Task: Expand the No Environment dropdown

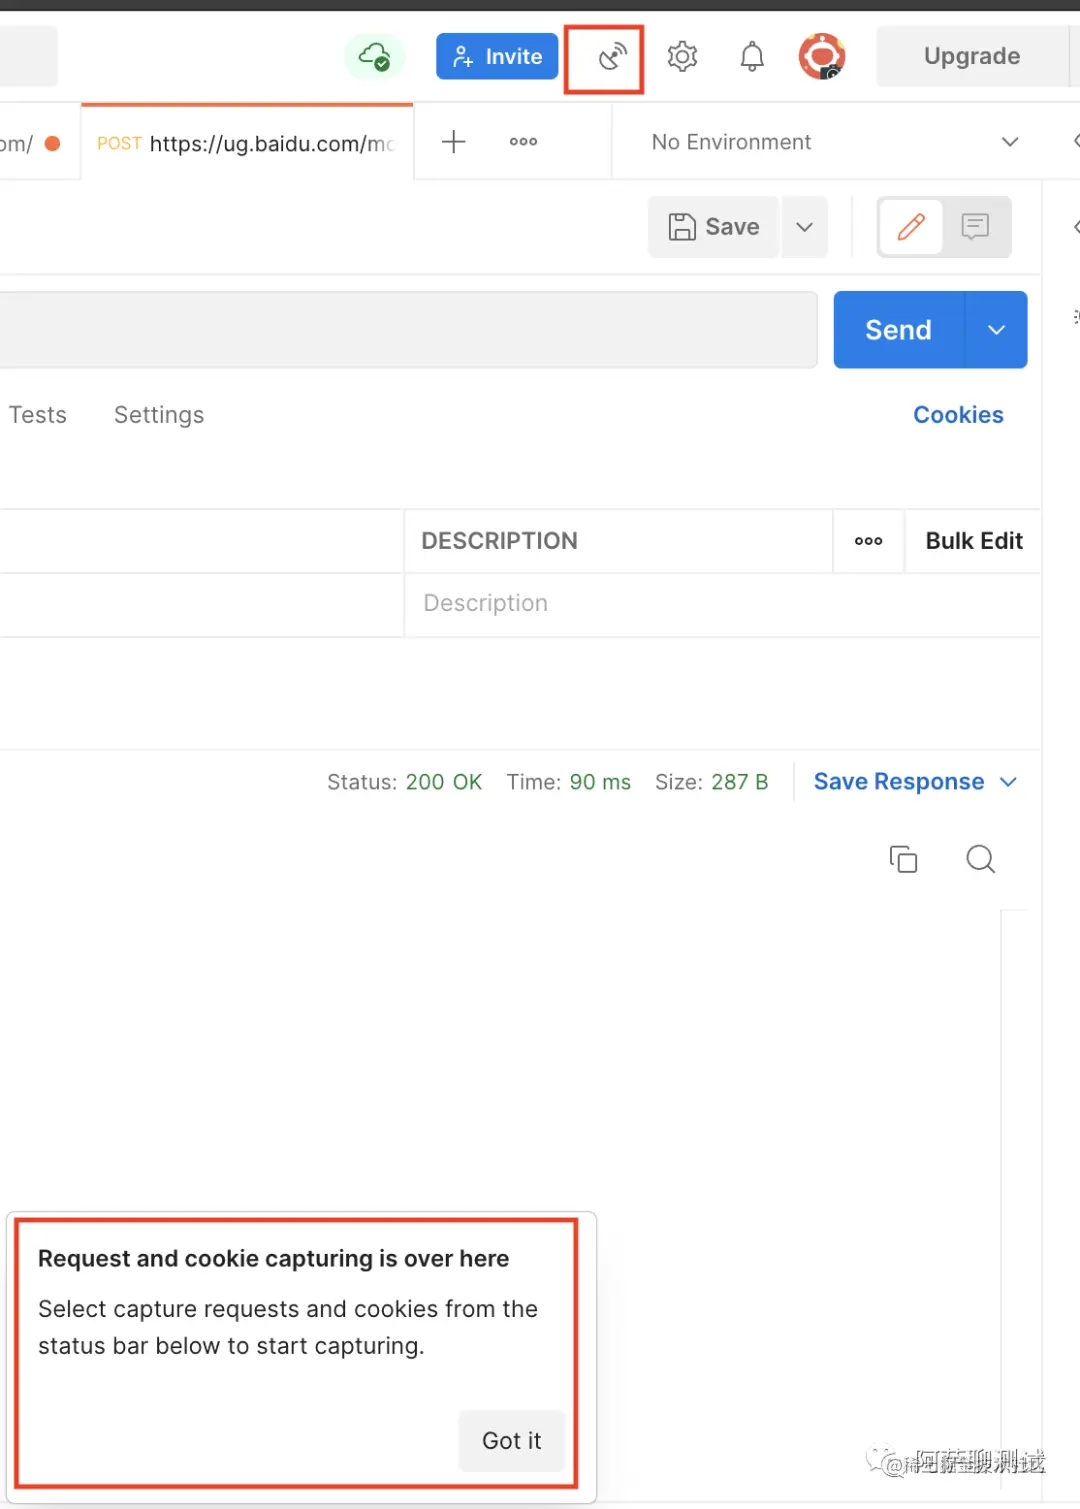Action: [x=834, y=142]
